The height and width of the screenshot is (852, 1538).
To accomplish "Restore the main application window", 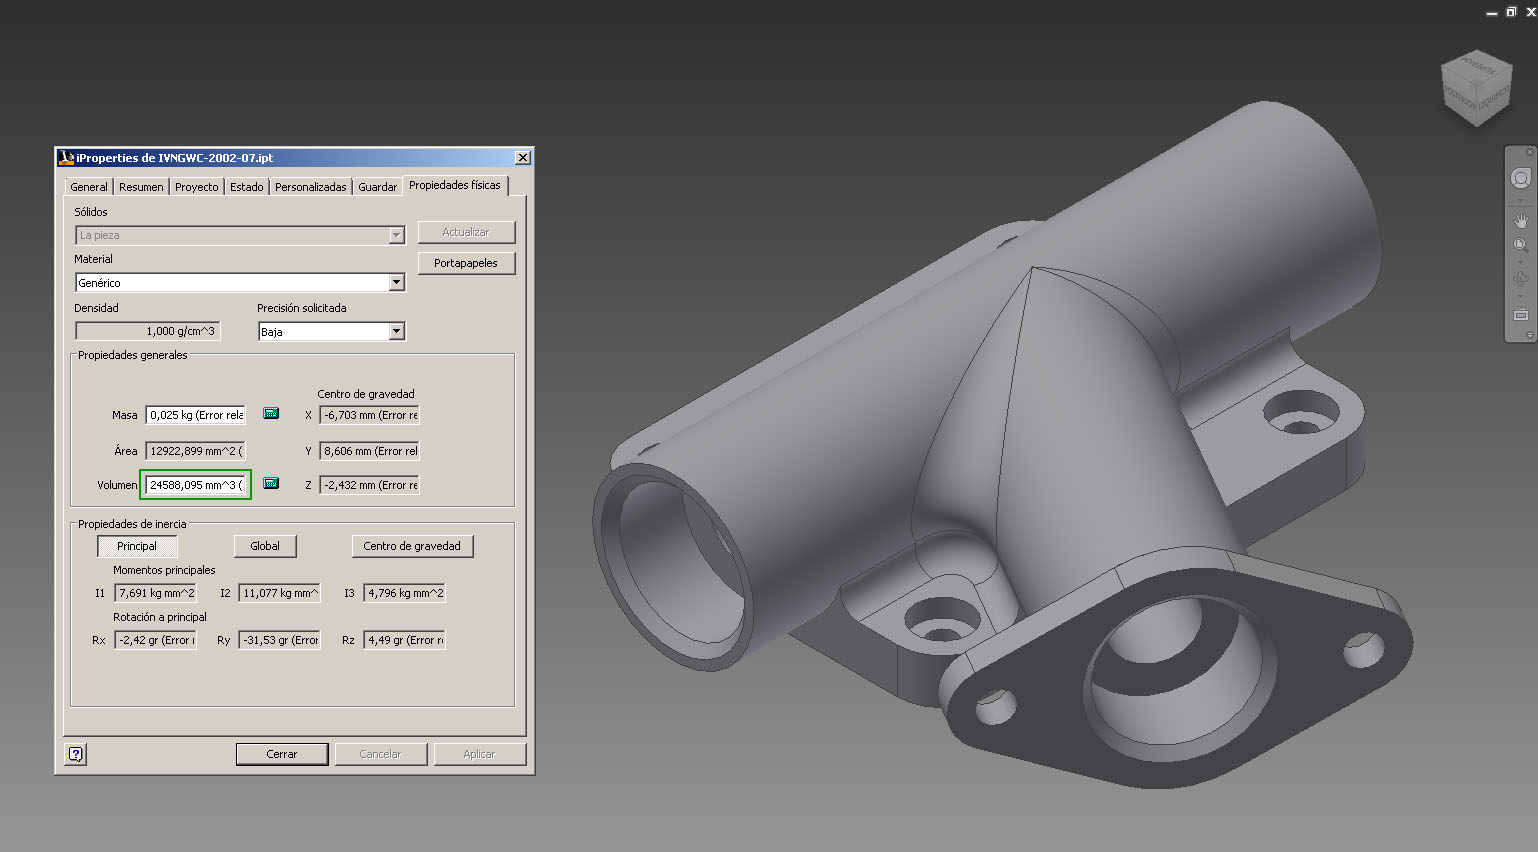I will pos(1511,12).
